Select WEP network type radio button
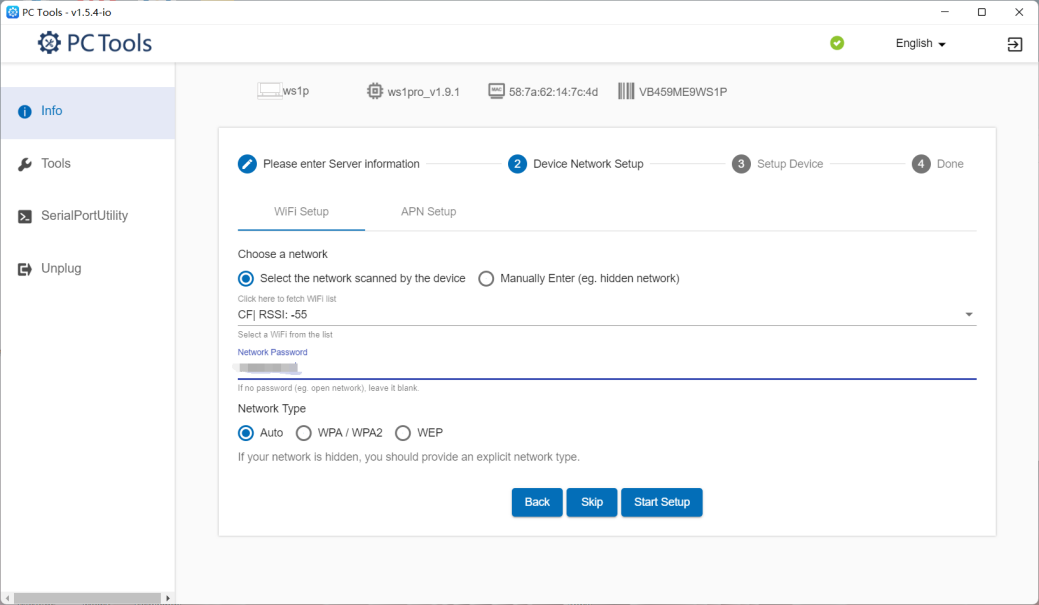The image size is (1039, 605). (x=403, y=433)
